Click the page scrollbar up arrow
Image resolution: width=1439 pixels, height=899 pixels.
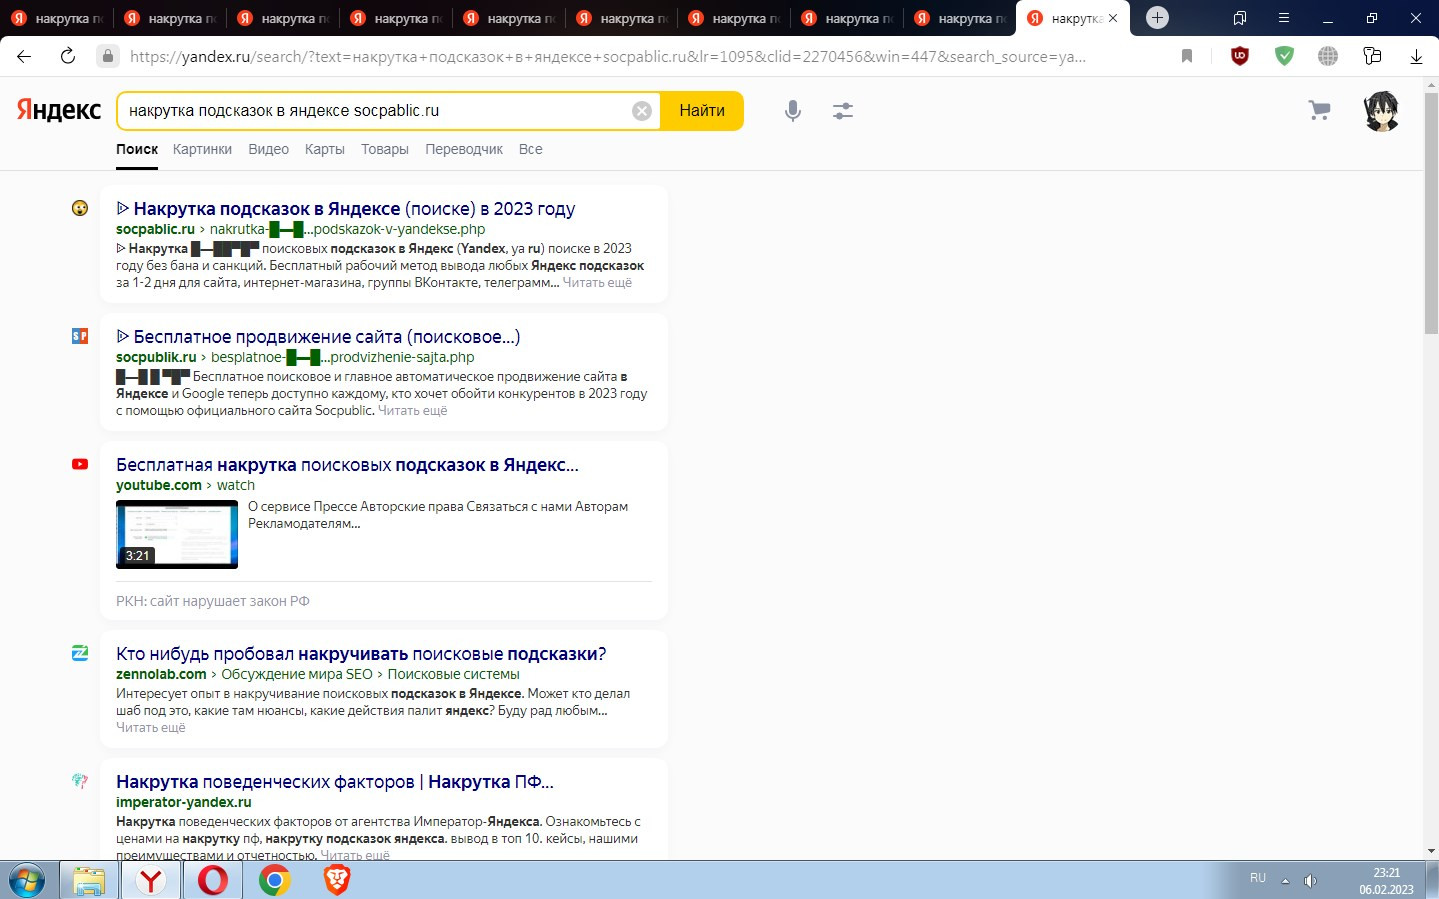[x=1431, y=86]
